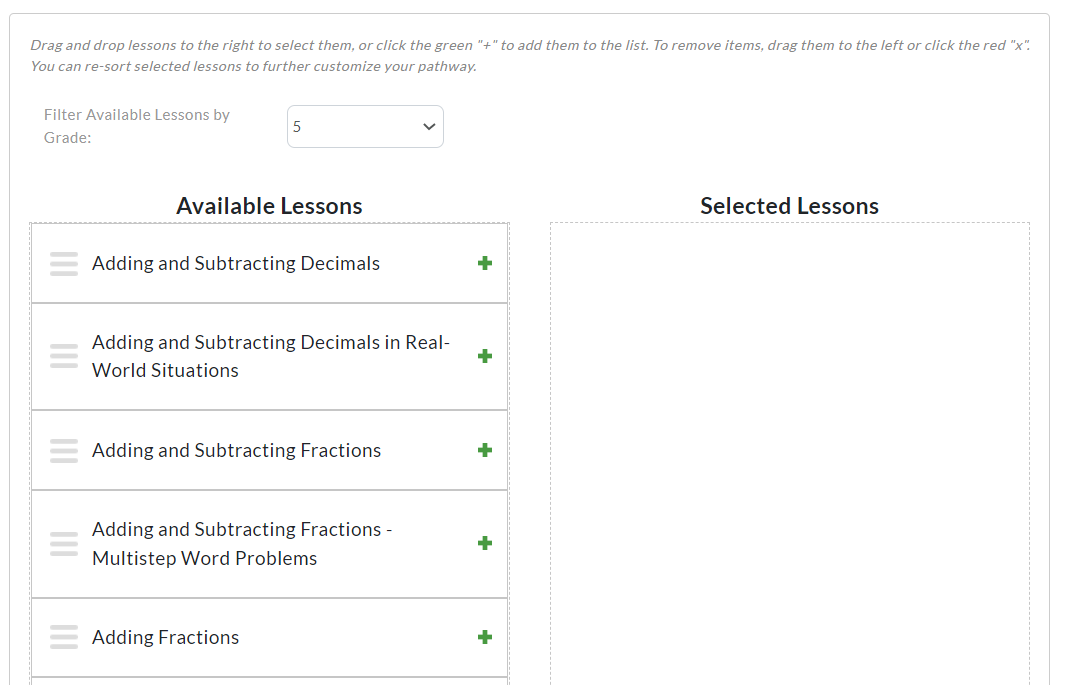Add "Adding Fractions" using the green plus
Image resolution: width=1086 pixels, height=685 pixels.
tap(484, 637)
